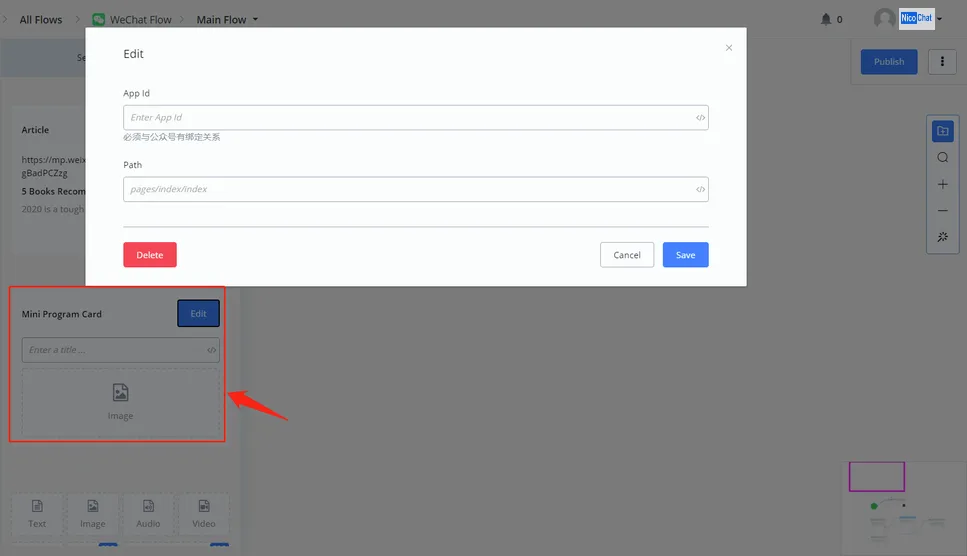Image resolution: width=967 pixels, height=556 pixels.
Task: Insert variable icon in App Id field
Action: click(701, 118)
